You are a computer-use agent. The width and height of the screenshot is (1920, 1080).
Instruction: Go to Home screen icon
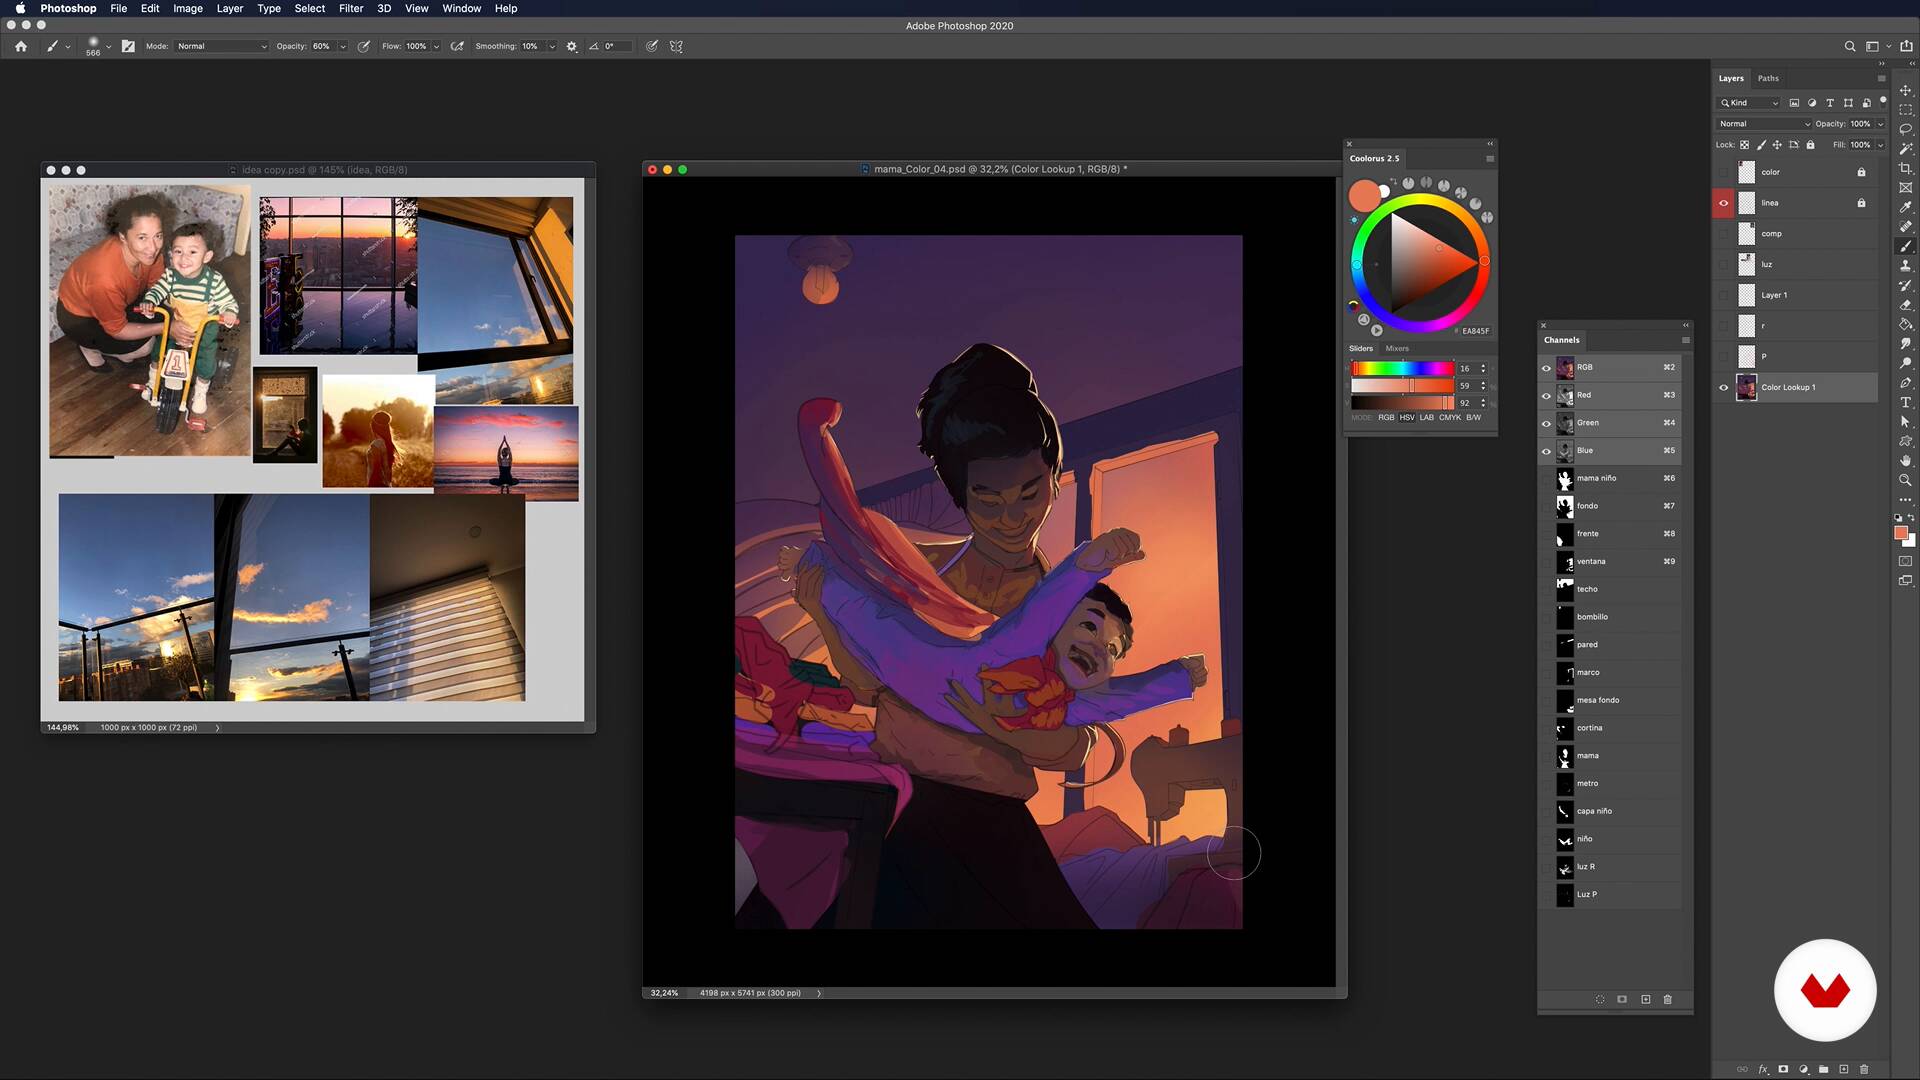click(x=21, y=46)
